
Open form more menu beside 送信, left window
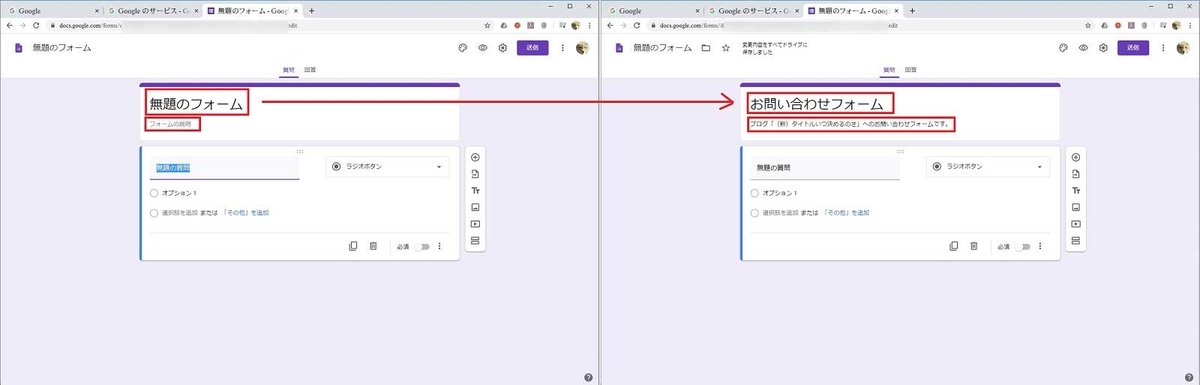tap(562, 48)
